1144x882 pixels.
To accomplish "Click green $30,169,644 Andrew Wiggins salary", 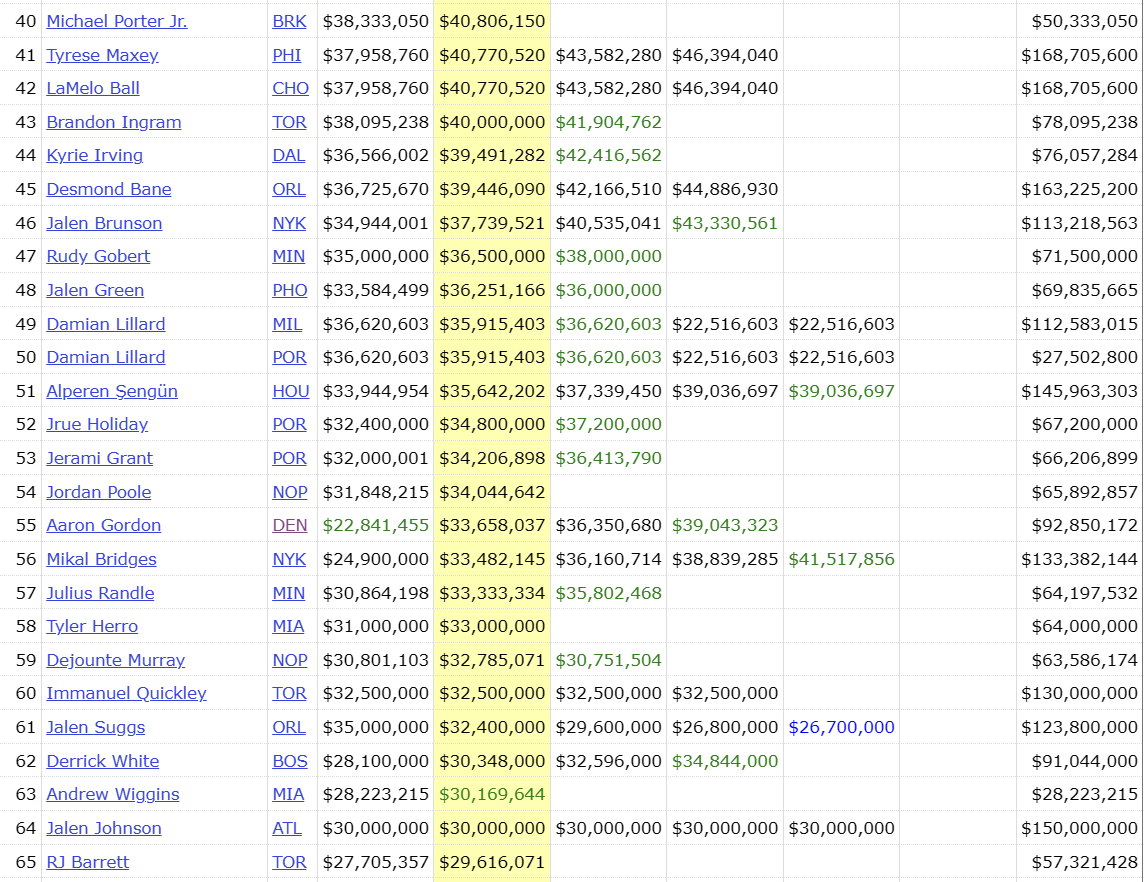I will [x=492, y=794].
